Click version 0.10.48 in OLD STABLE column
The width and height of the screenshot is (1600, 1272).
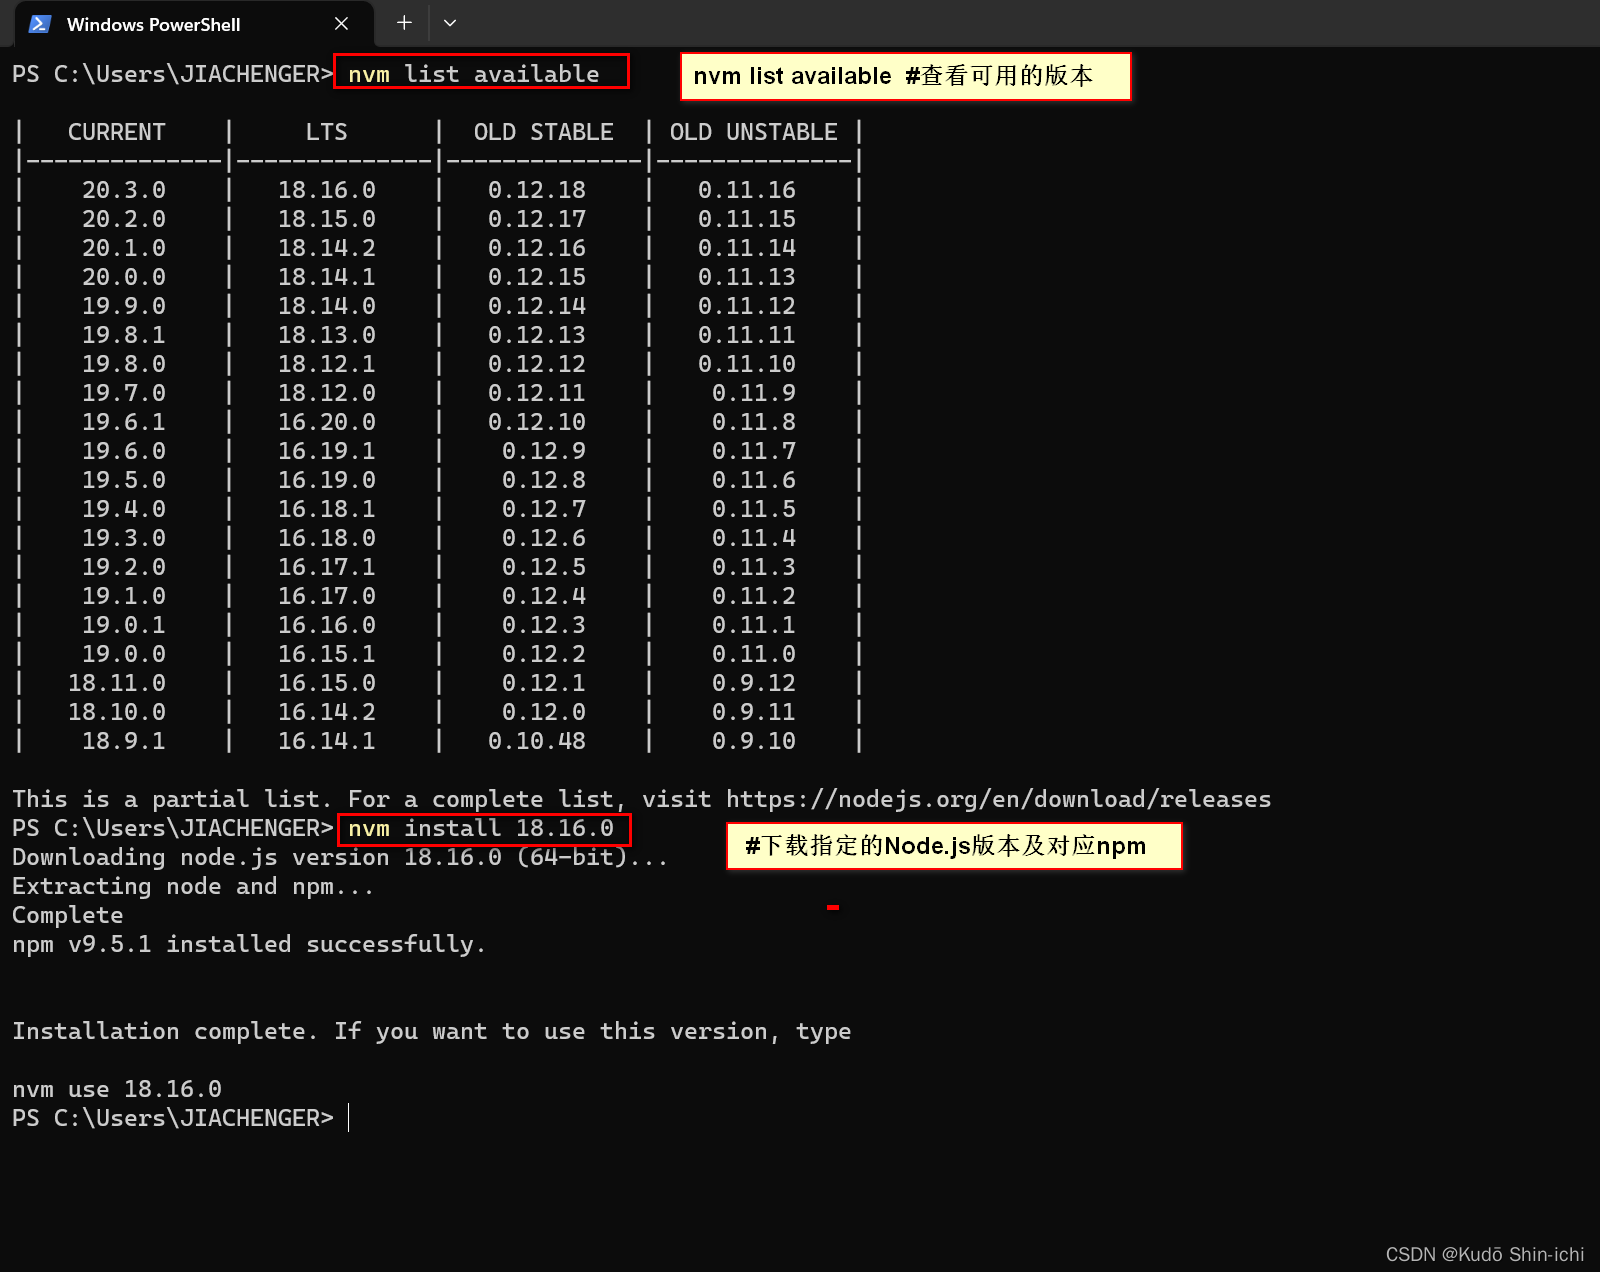point(537,741)
